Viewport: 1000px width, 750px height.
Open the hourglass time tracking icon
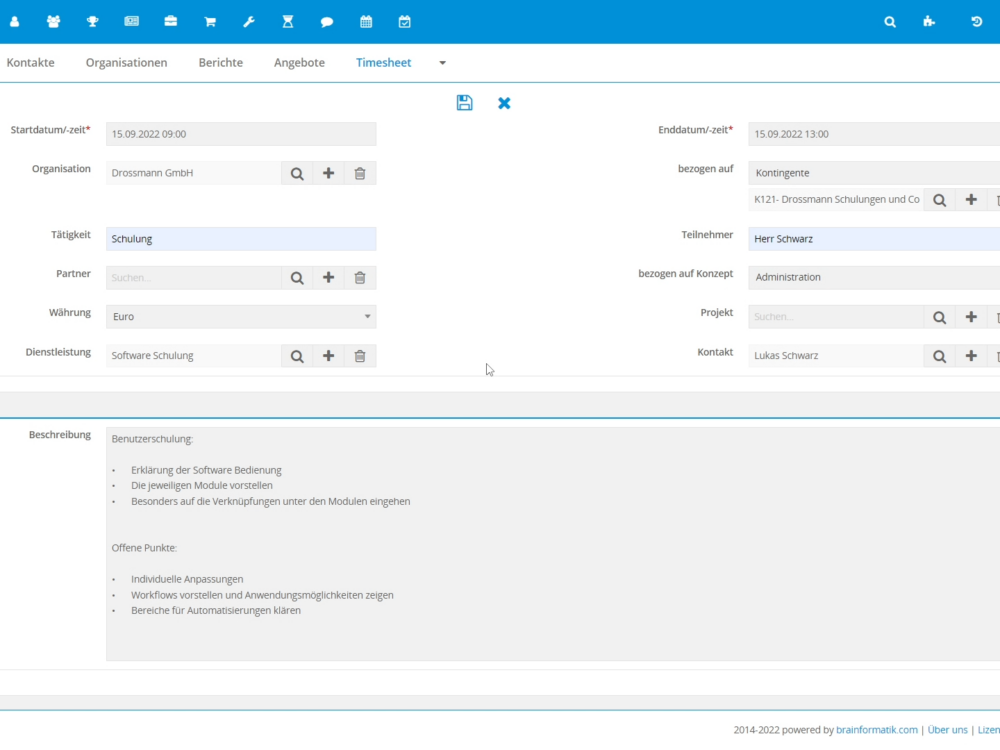(x=288, y=21)
